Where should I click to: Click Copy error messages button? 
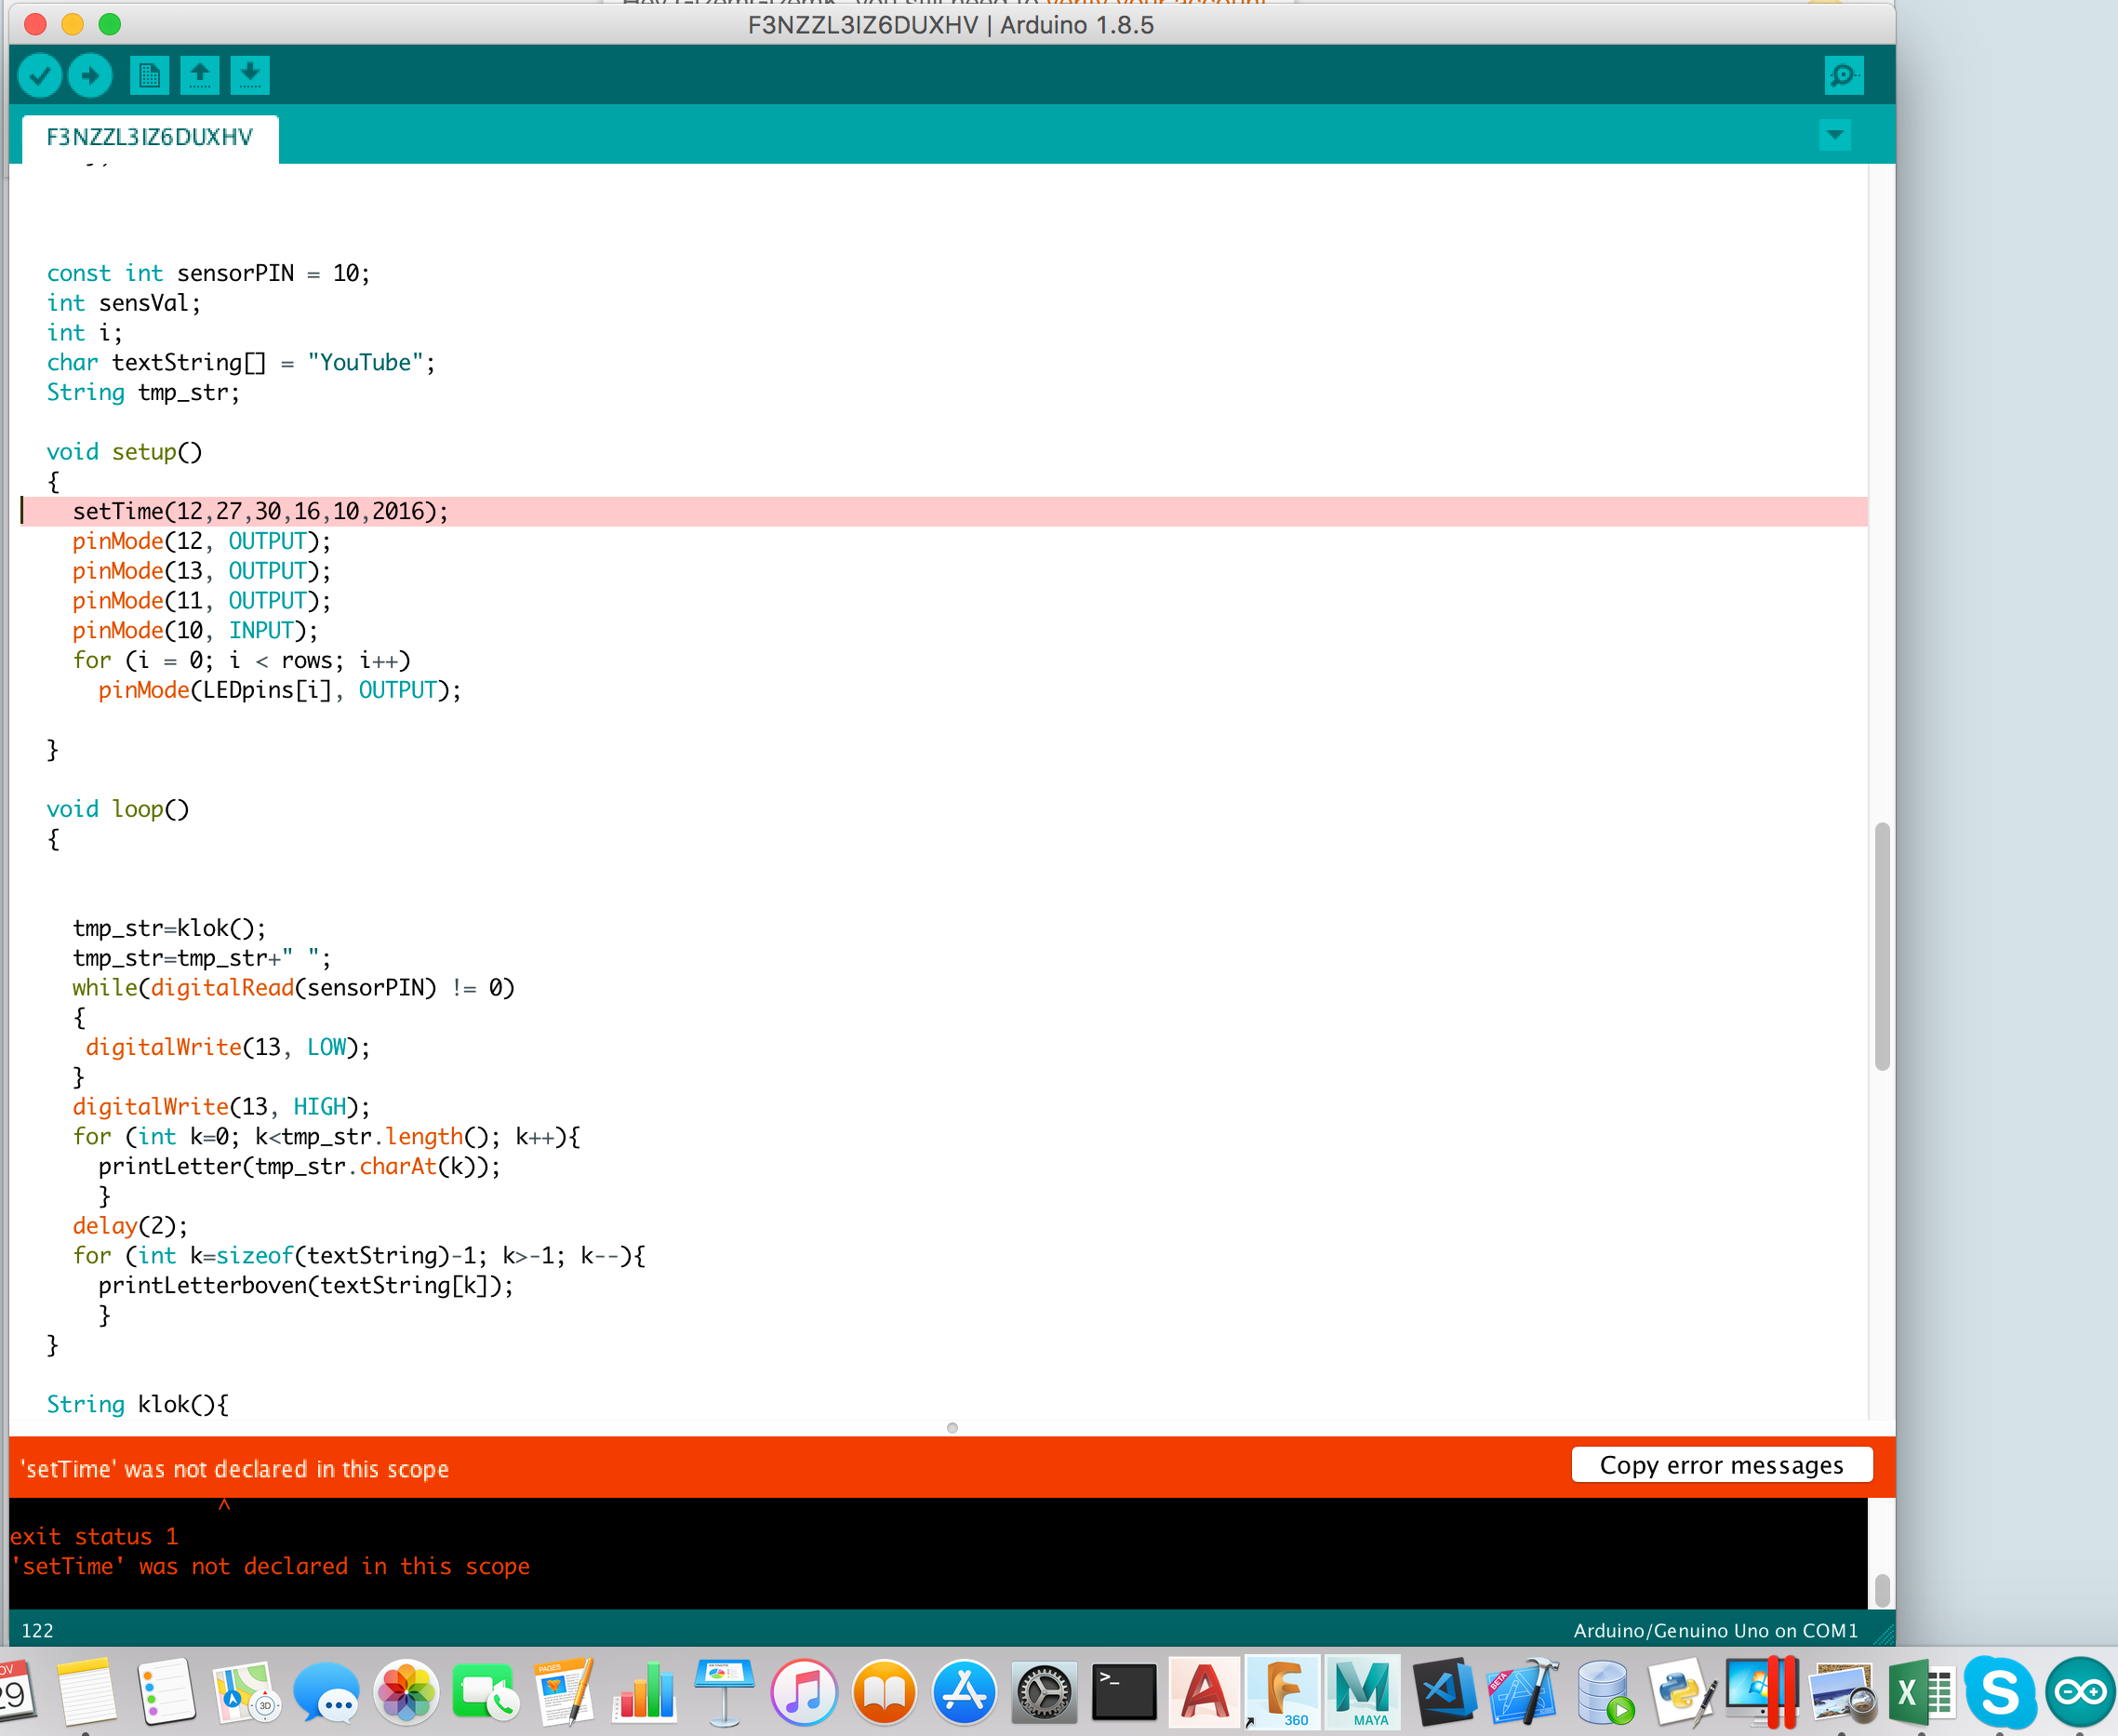[1721, 1465]
